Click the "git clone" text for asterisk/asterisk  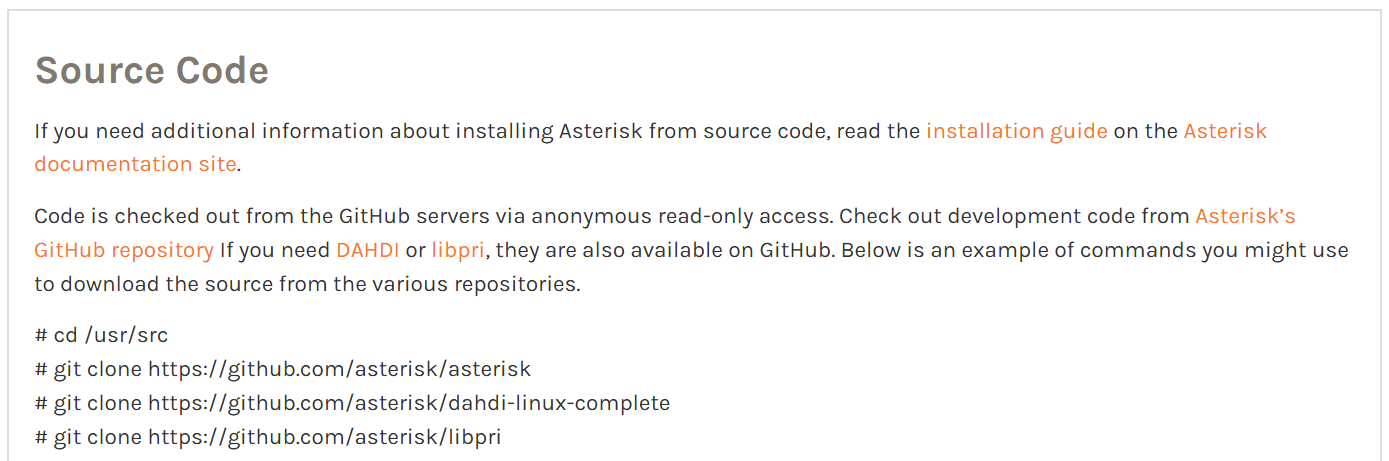point(98,369)
